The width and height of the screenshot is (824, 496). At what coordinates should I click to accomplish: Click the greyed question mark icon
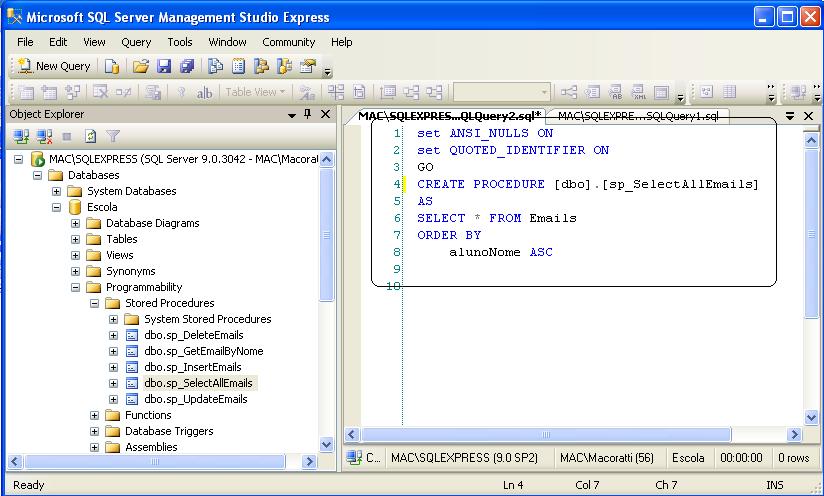181,93
